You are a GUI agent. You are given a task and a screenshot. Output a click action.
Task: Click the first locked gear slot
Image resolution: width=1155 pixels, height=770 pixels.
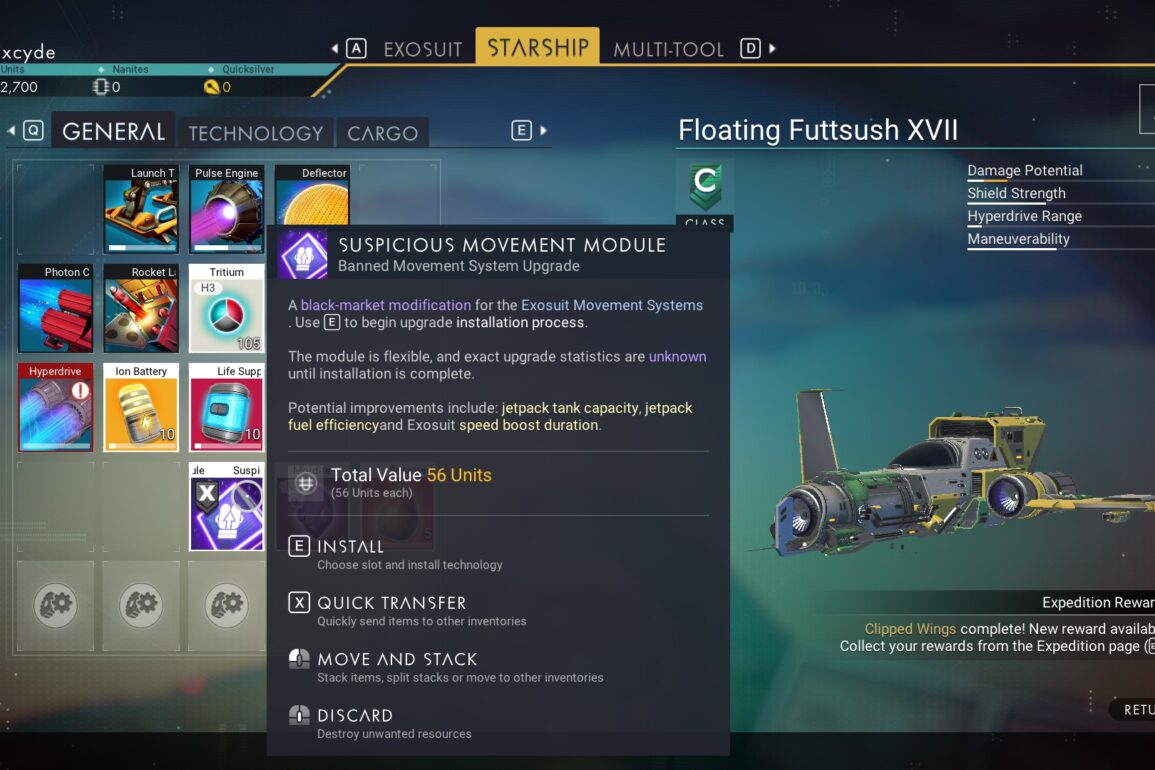(55, 605)
